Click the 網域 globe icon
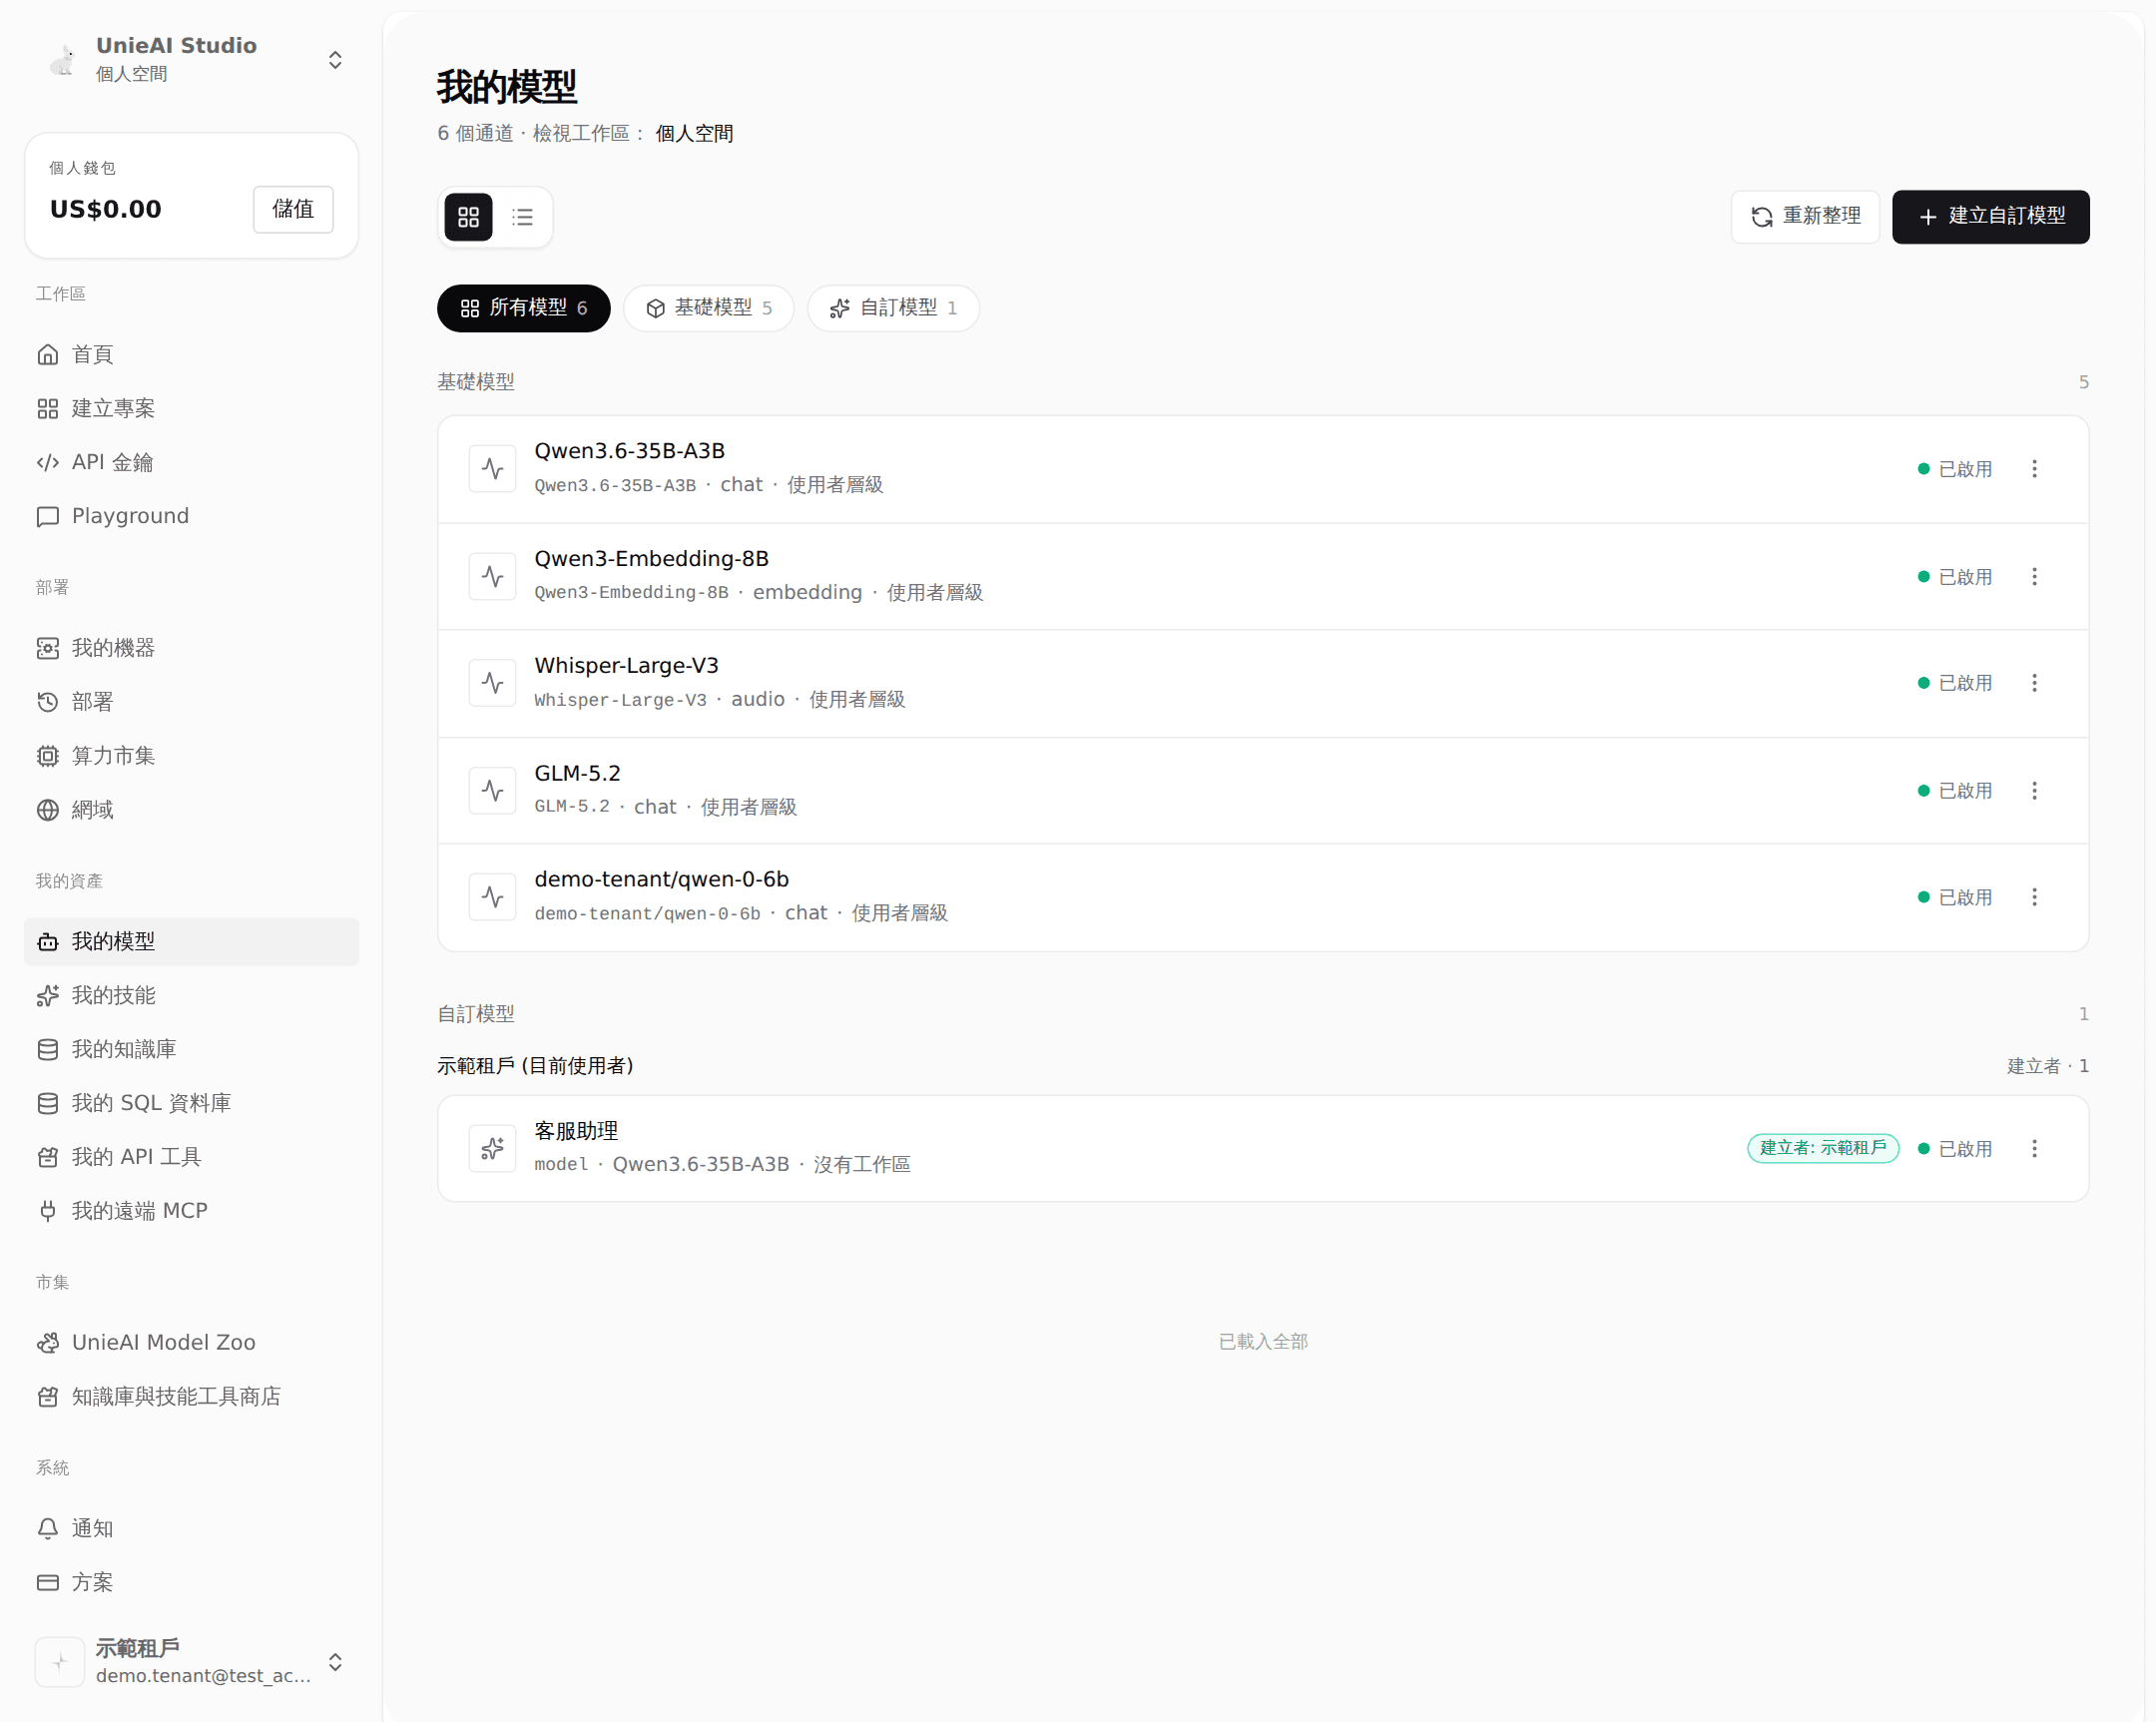 pyautogui.click(x=48, y=810)
